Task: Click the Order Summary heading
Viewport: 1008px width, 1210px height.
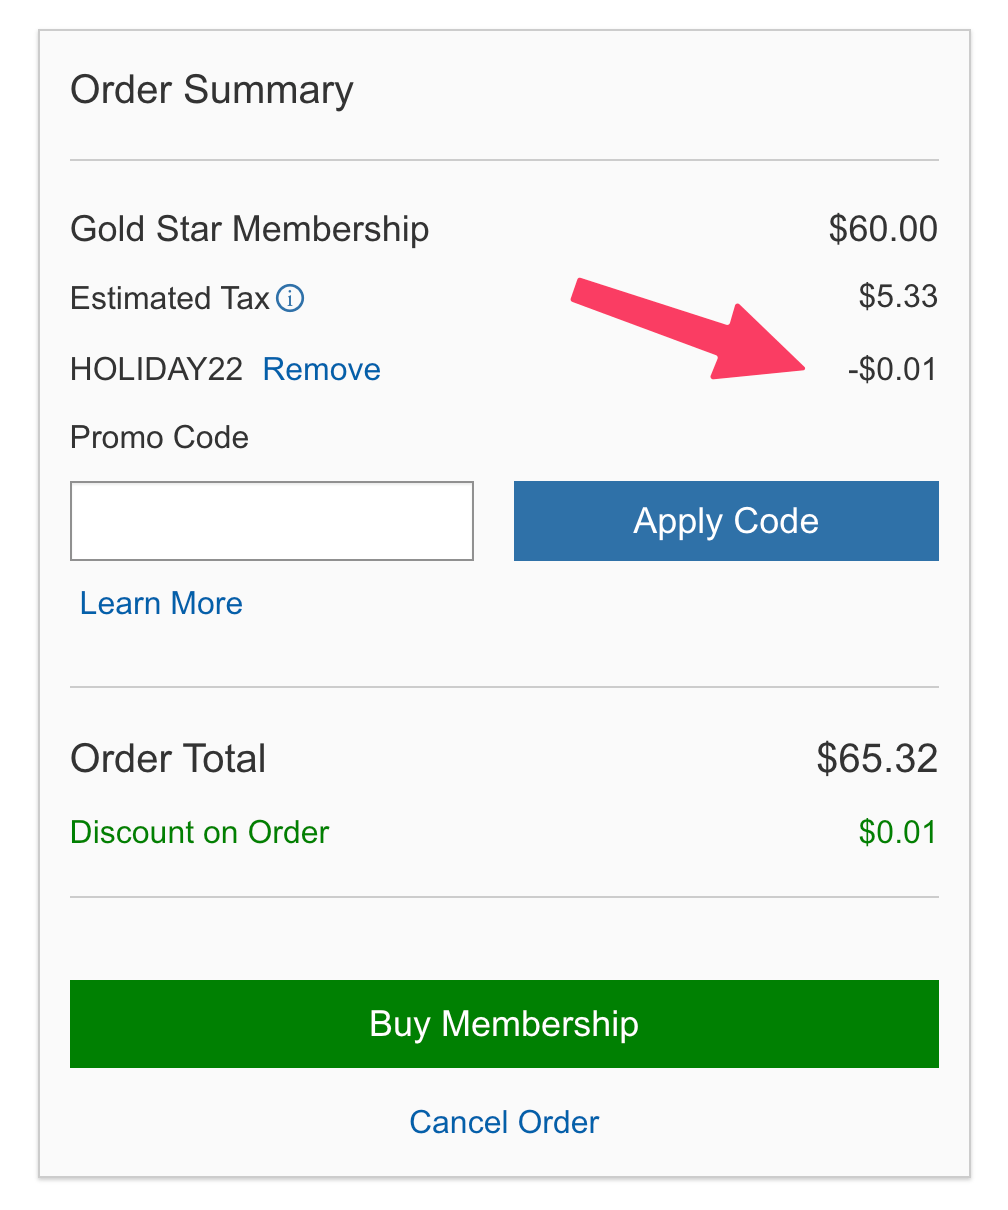Action: point(212,90)
